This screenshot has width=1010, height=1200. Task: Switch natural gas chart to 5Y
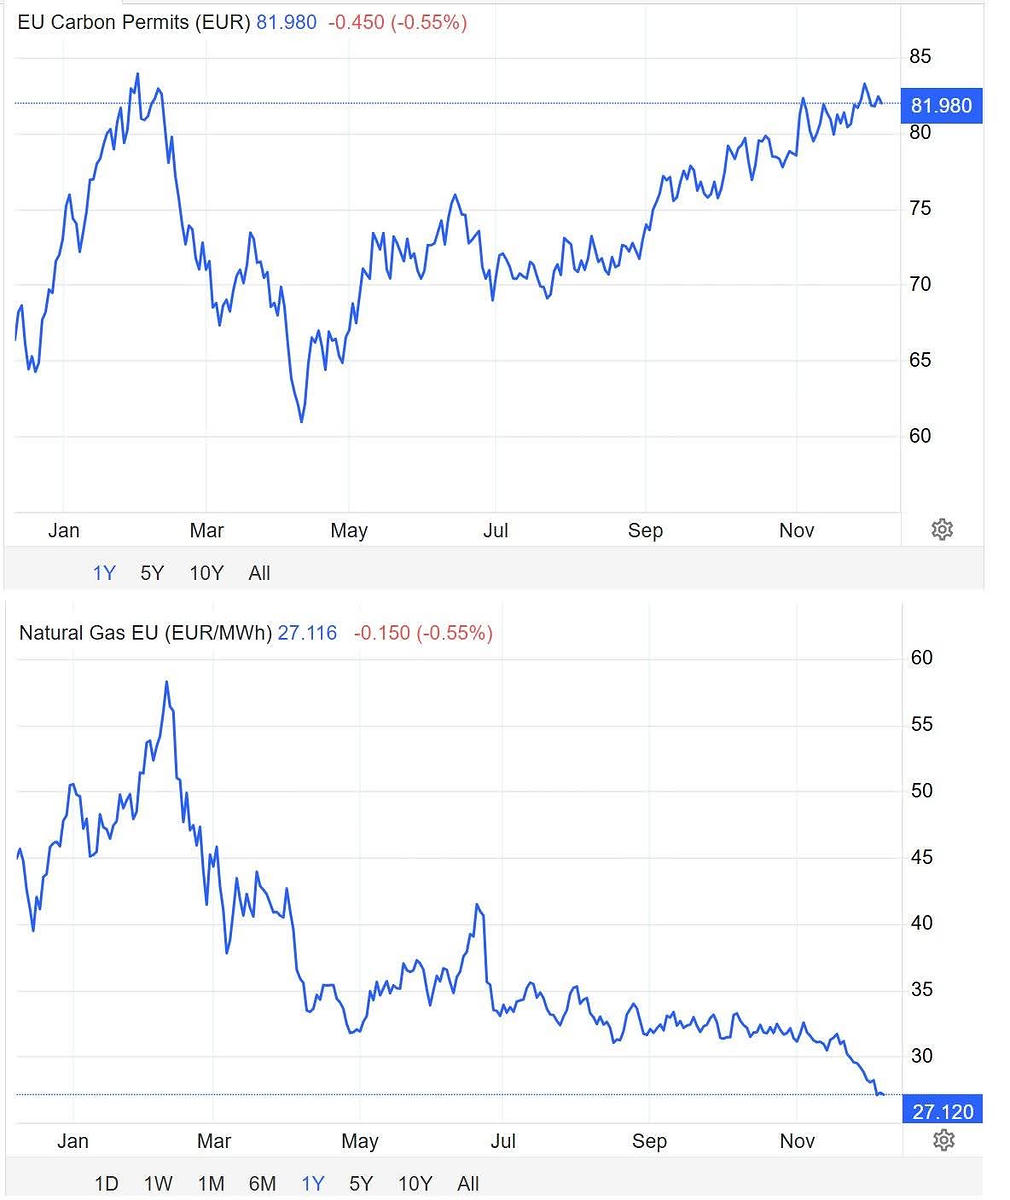point(361,1184)
